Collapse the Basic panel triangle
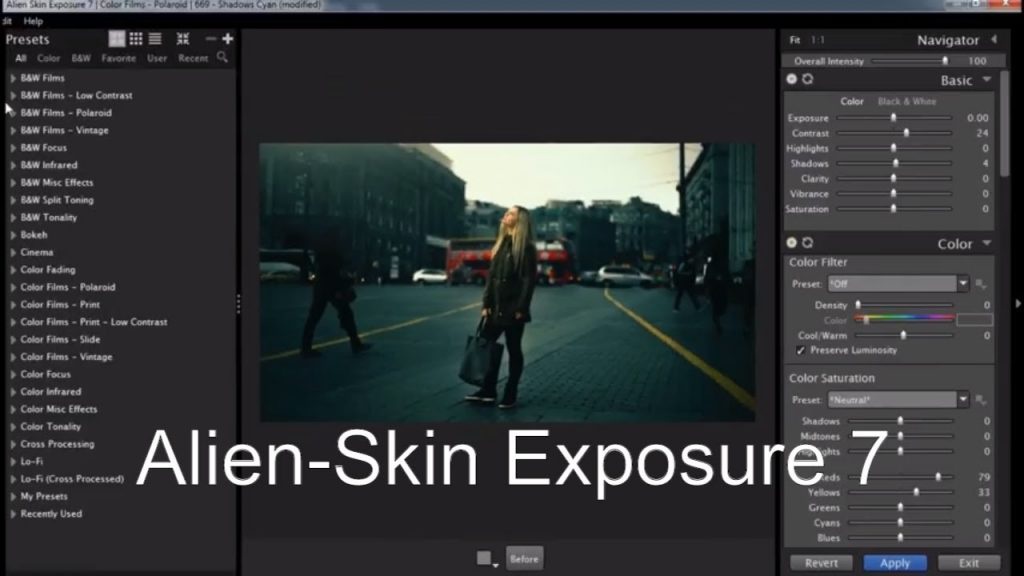 click(x=987, y=80)
